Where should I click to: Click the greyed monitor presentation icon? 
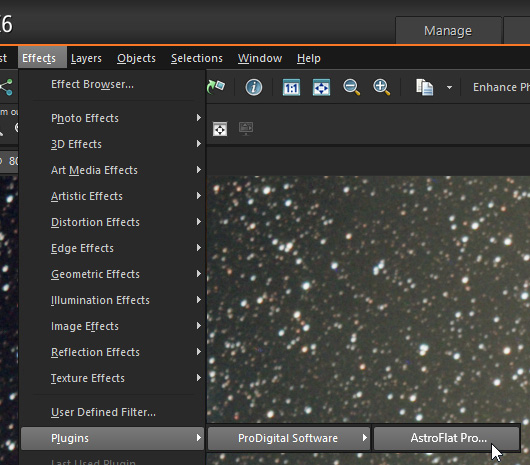pos(246,129)
